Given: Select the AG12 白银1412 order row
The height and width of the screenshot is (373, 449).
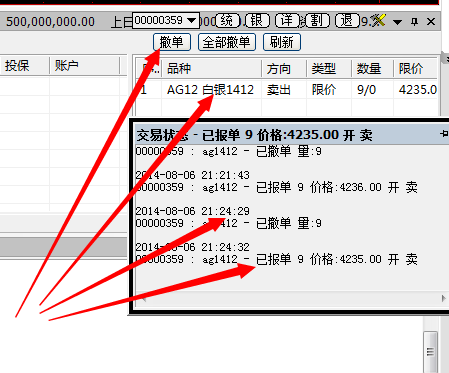Looking at the screenshot, I should (x=287, y=90).
